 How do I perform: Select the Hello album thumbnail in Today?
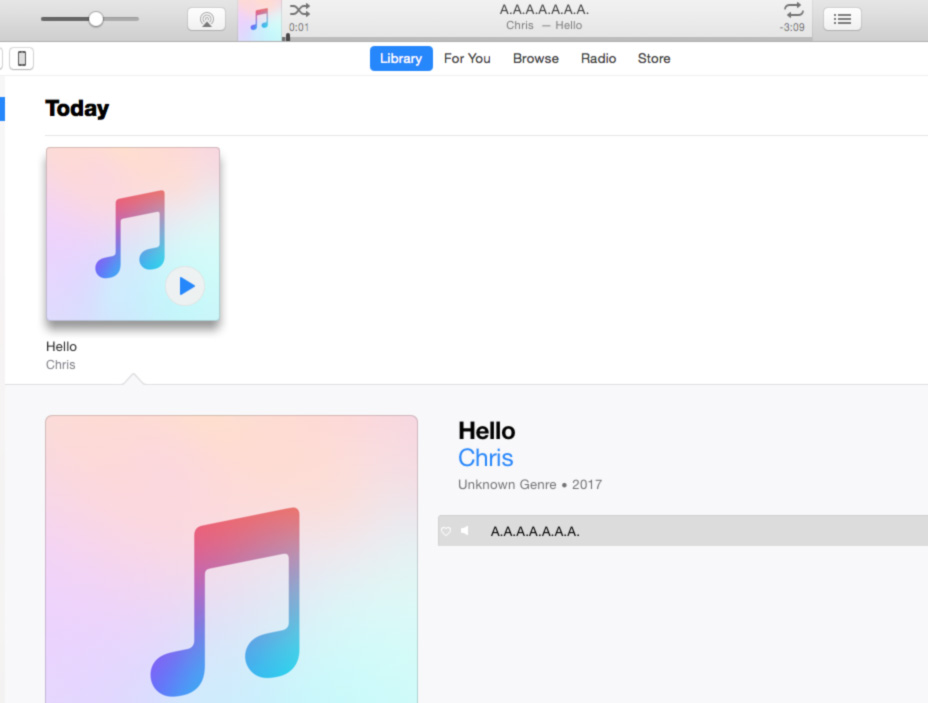tap(133, 234)
